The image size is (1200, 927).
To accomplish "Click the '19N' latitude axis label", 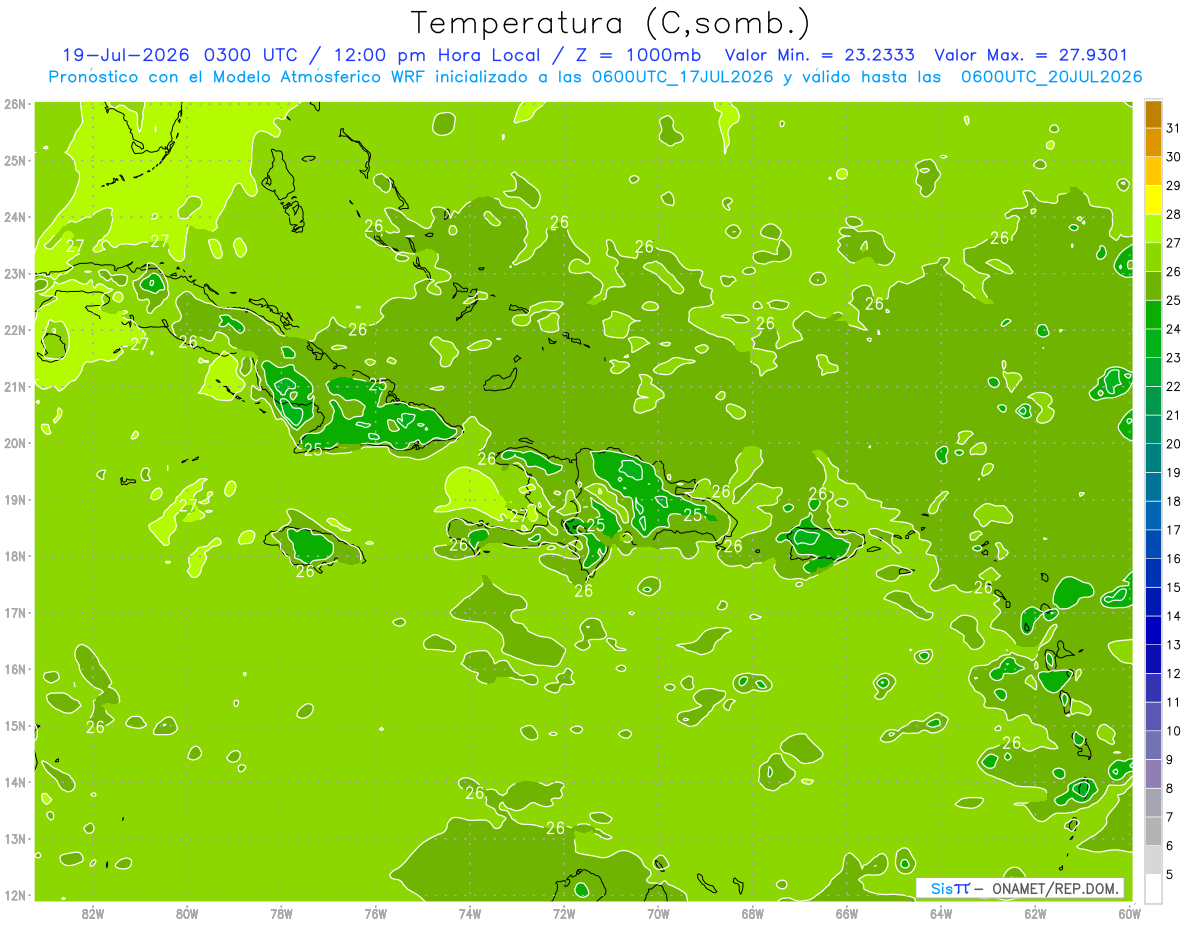I will 15,499.
